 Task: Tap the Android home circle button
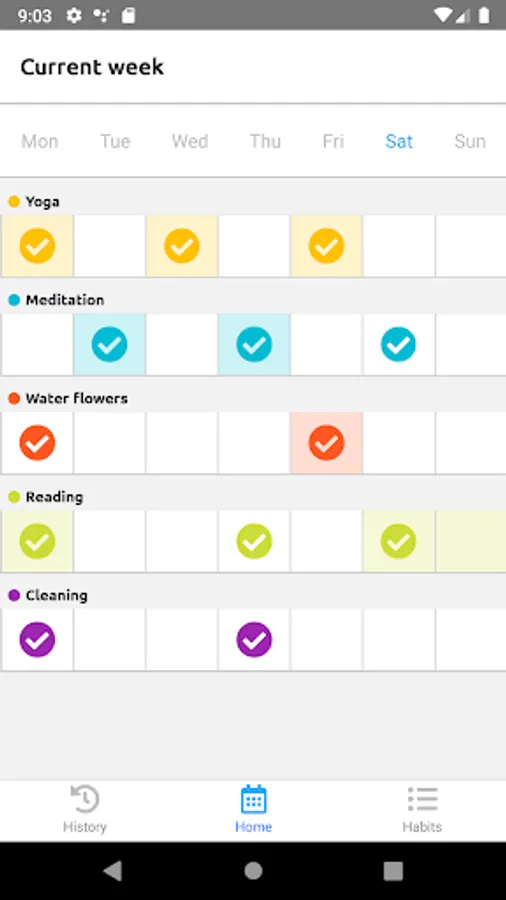click(253, 871)
